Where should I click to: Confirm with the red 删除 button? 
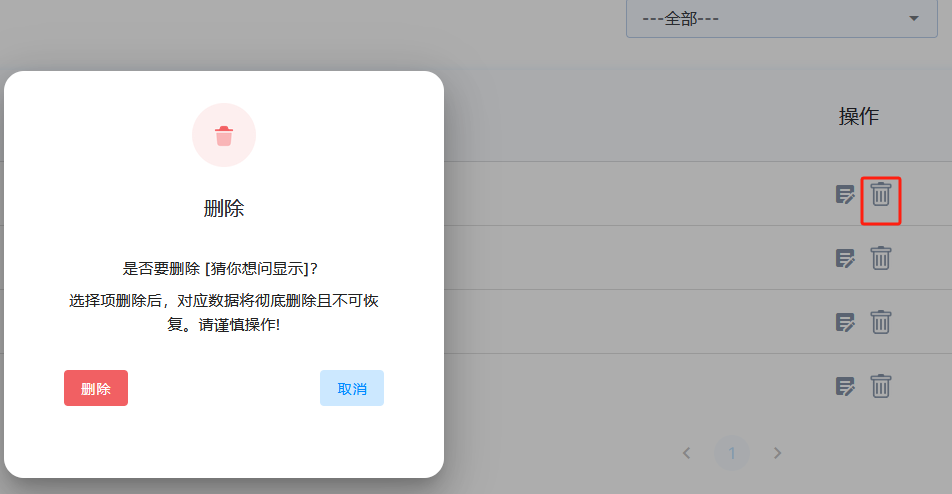click(96, 388)
